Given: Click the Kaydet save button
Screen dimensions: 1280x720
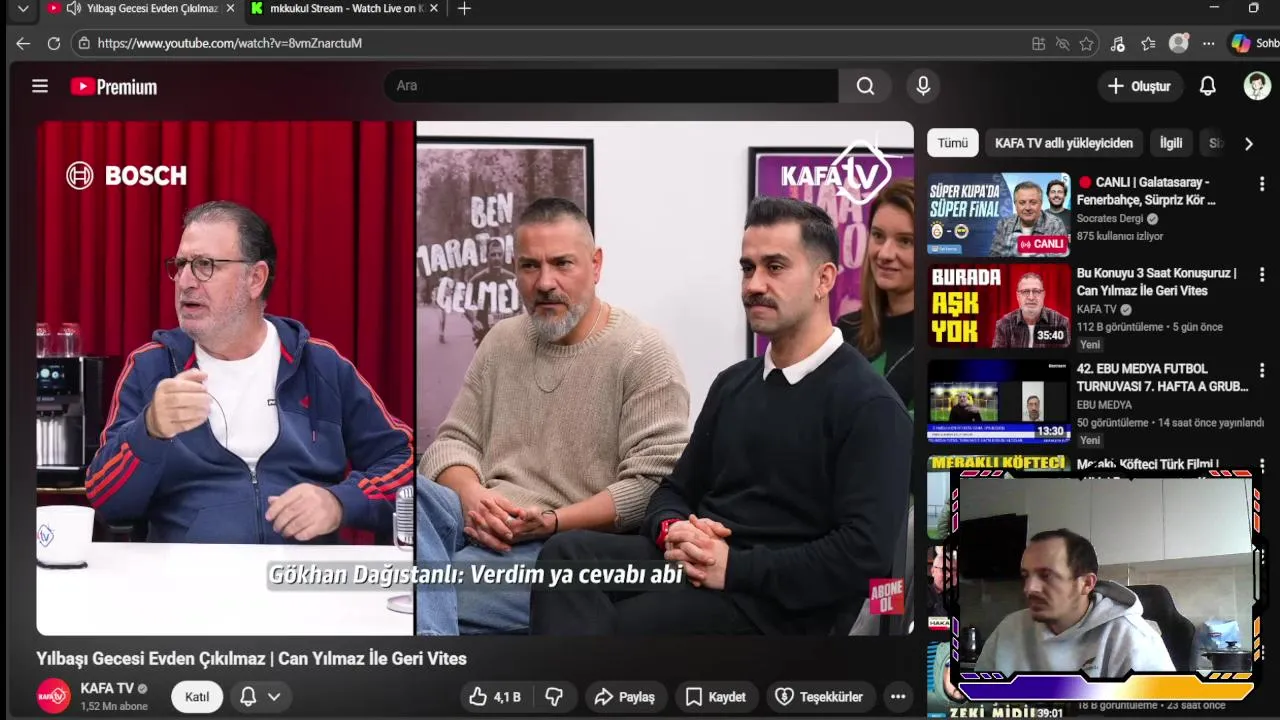Looking at the screenshot, I should click(716, 697).
